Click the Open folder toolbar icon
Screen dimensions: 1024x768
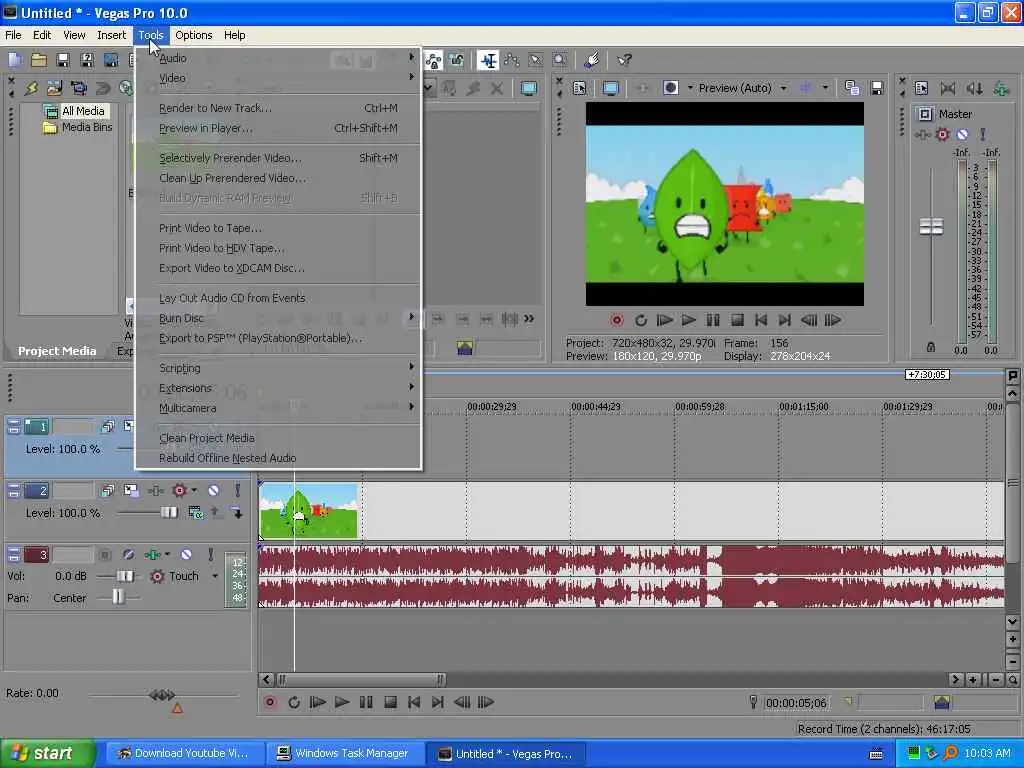point(39,60)
